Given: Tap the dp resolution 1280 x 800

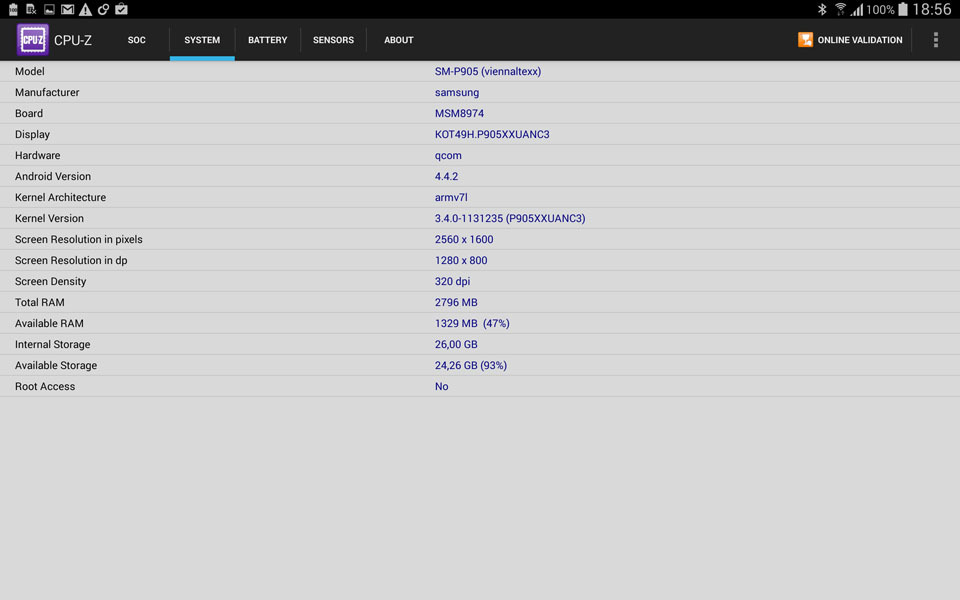Looking at the screenshot, I should 461,260.
